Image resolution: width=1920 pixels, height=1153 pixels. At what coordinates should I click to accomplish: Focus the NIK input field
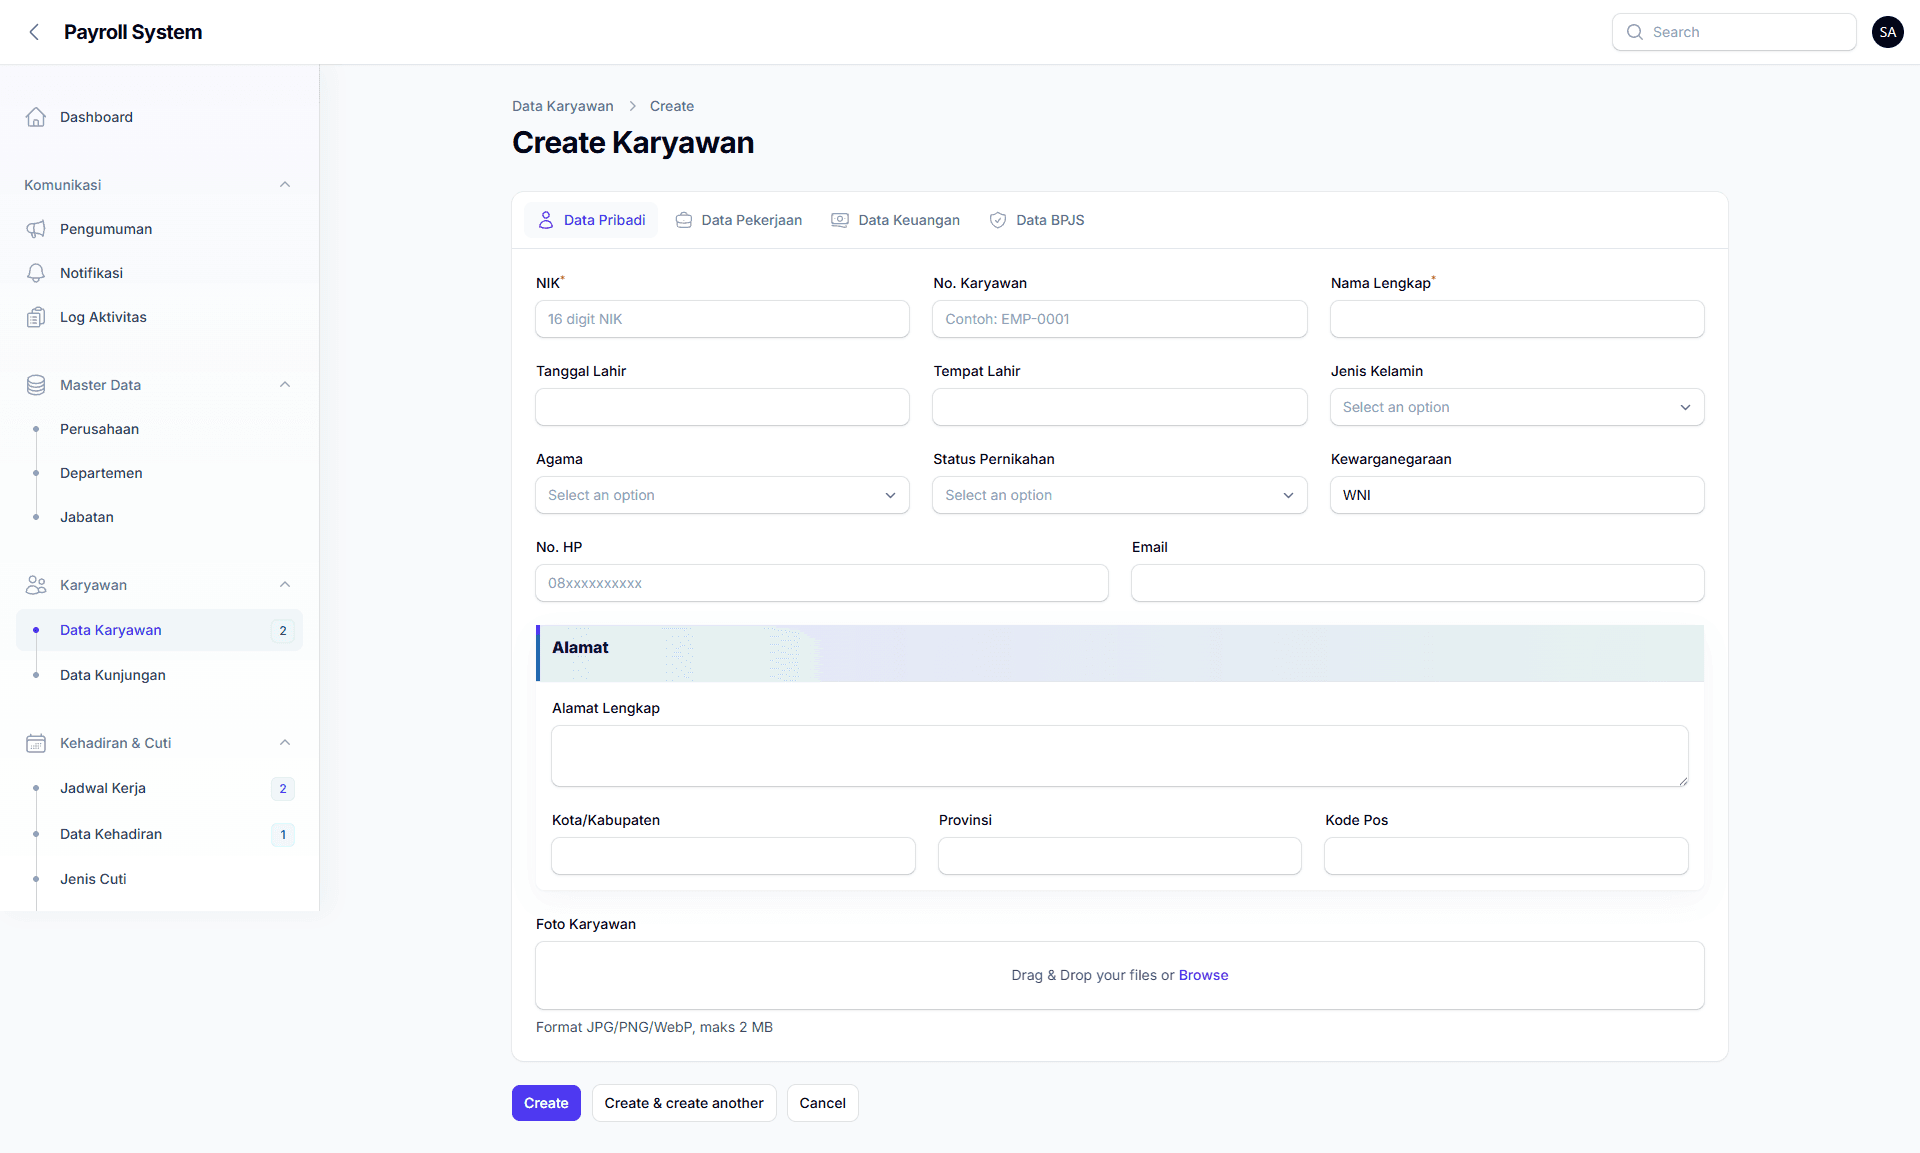pos(722,319)
